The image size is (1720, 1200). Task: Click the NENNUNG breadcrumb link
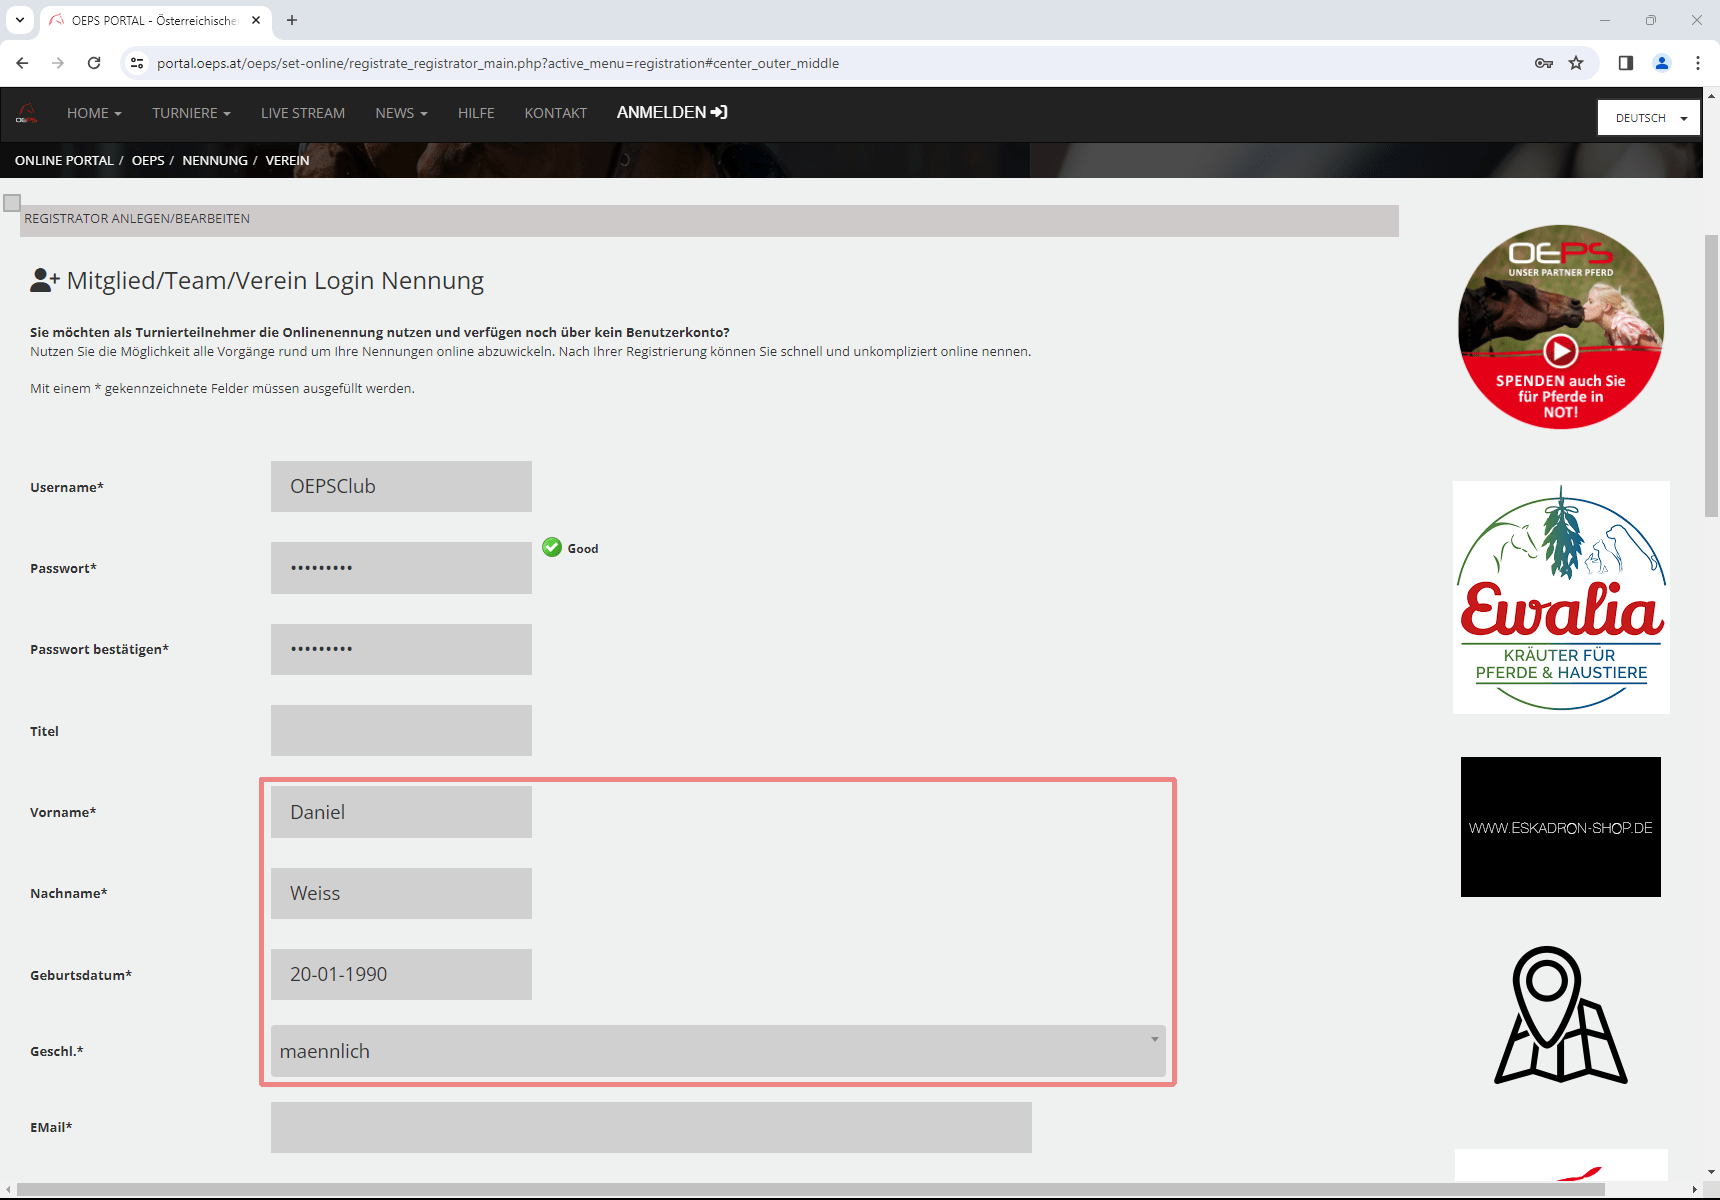coord(214,160)
